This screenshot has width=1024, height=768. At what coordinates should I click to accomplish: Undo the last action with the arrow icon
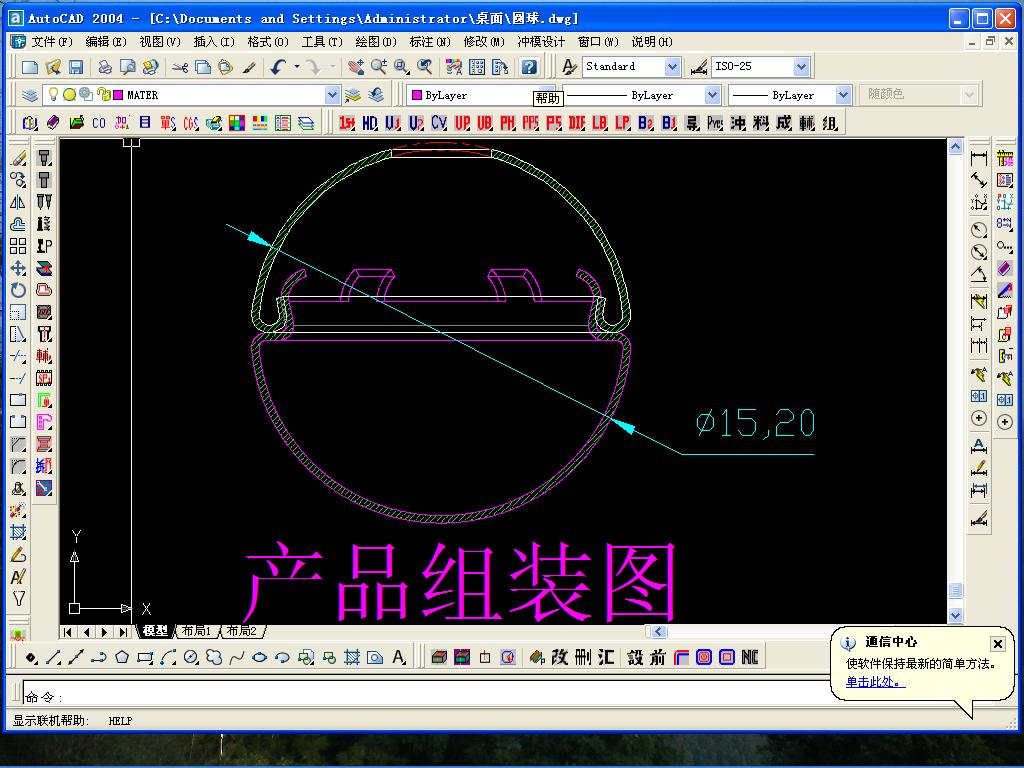coord(278,67)
